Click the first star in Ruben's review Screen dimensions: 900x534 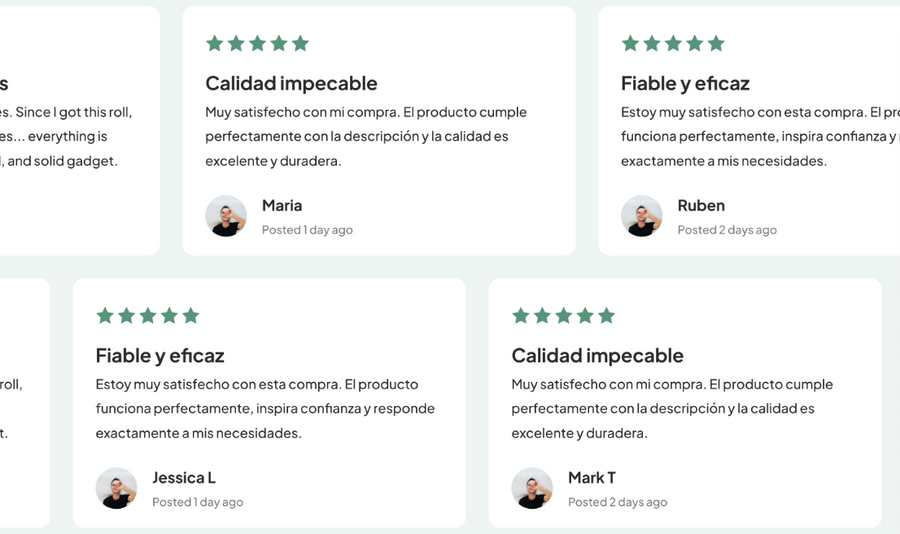pos(630,43)
